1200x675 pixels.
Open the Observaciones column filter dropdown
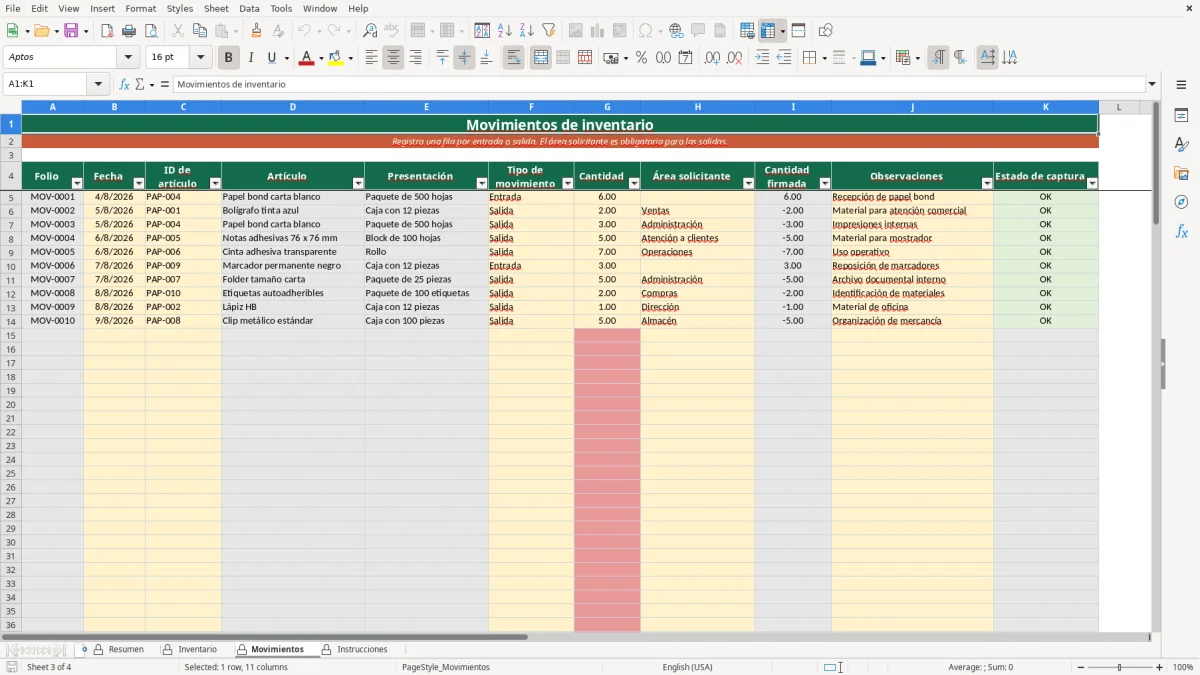coord(987,183)
